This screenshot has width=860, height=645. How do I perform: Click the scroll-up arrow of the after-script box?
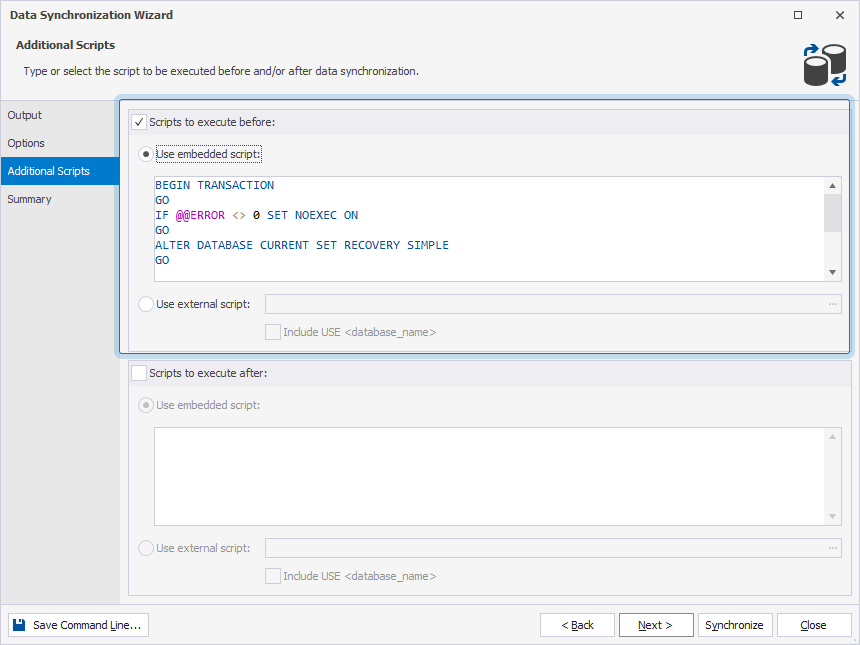[x=832, y=436]
